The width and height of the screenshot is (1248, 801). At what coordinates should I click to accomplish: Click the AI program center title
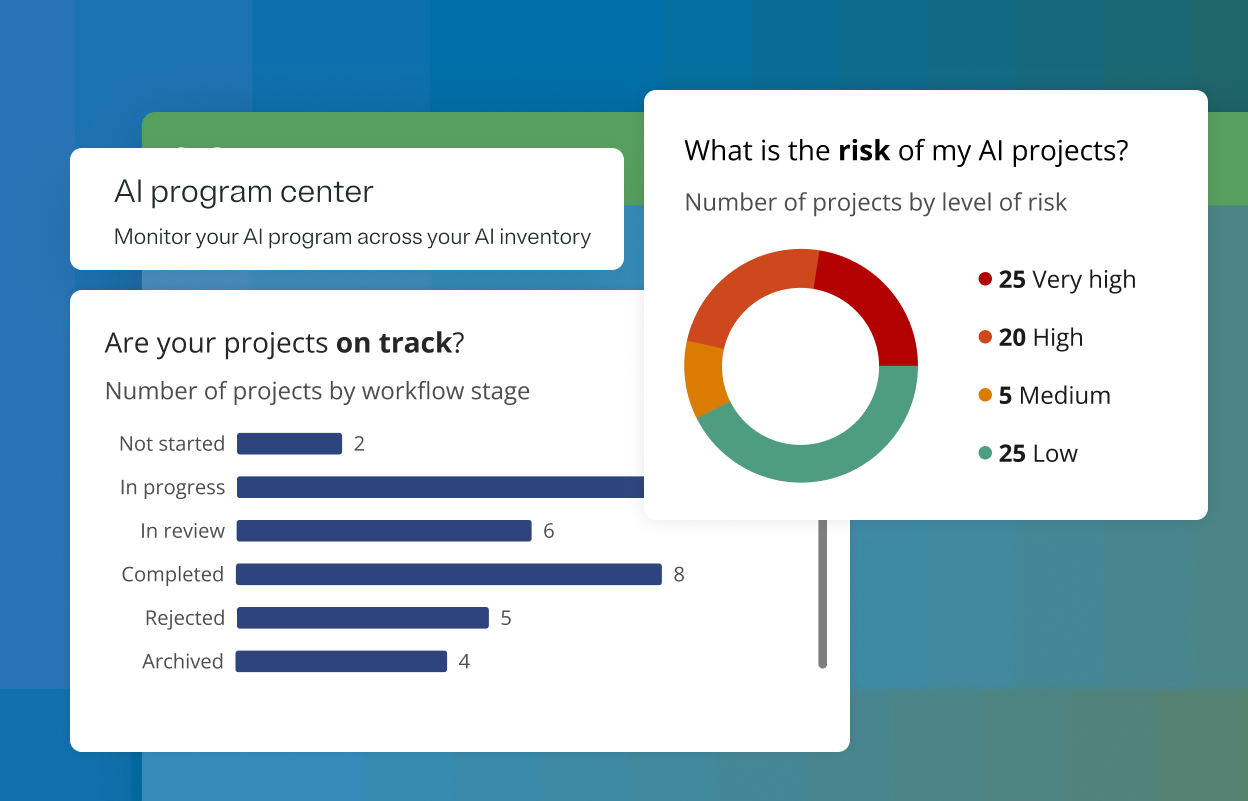[244, 192]
